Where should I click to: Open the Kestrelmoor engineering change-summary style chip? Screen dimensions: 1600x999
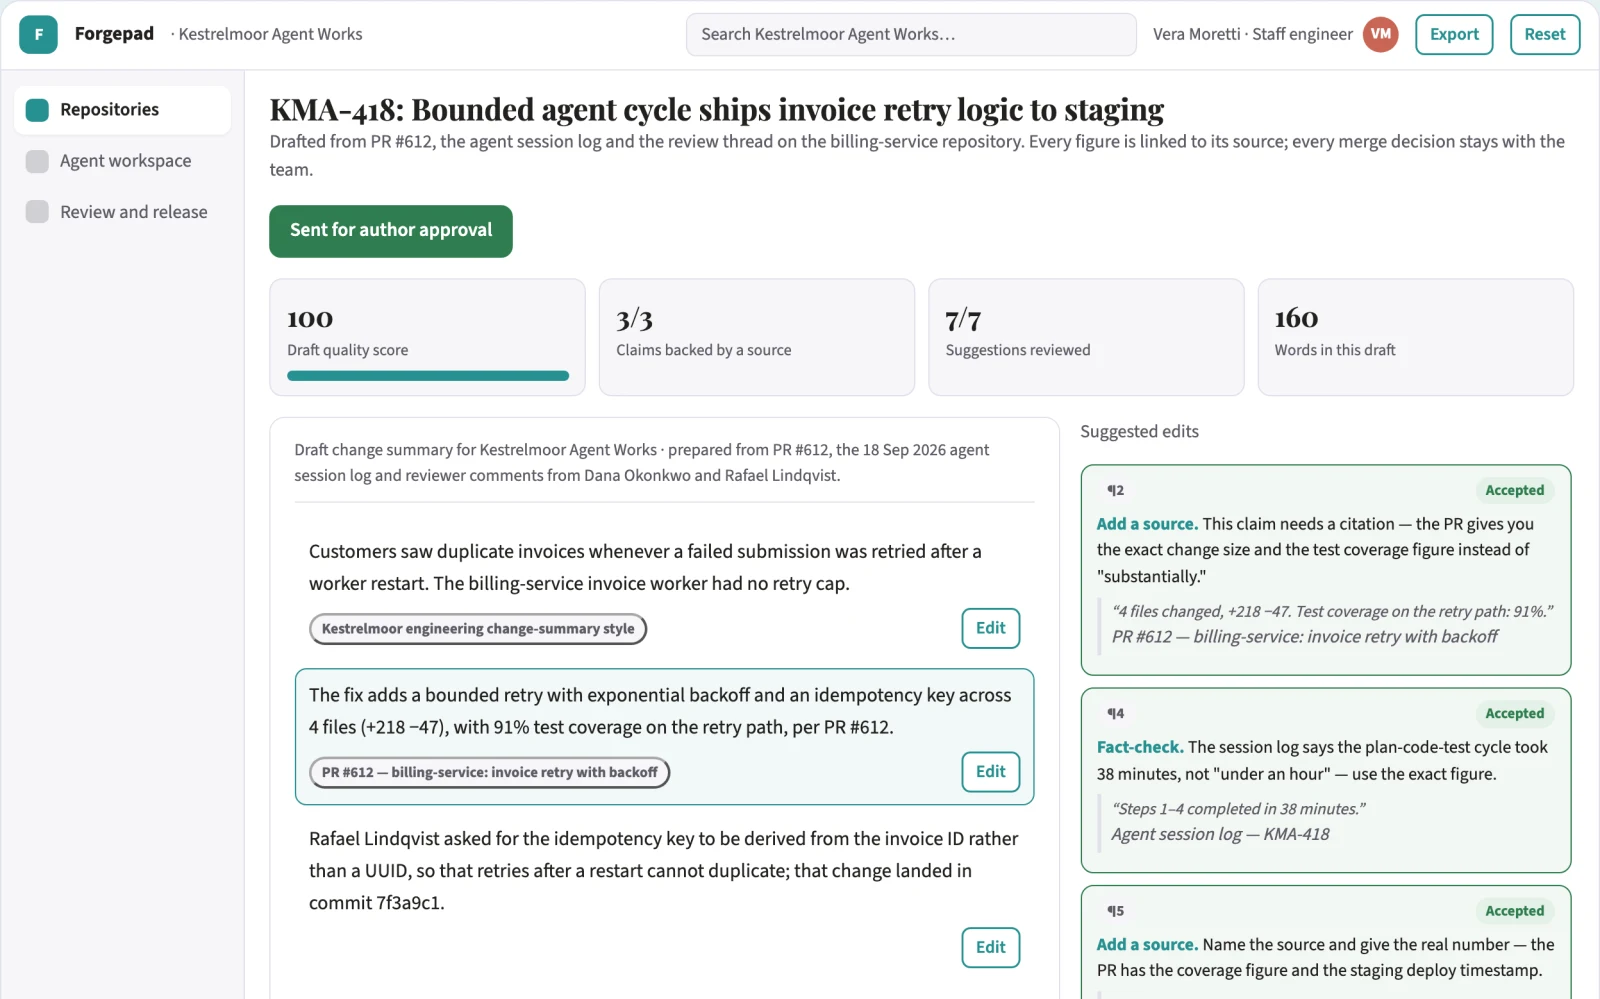(x=478, y=629)
